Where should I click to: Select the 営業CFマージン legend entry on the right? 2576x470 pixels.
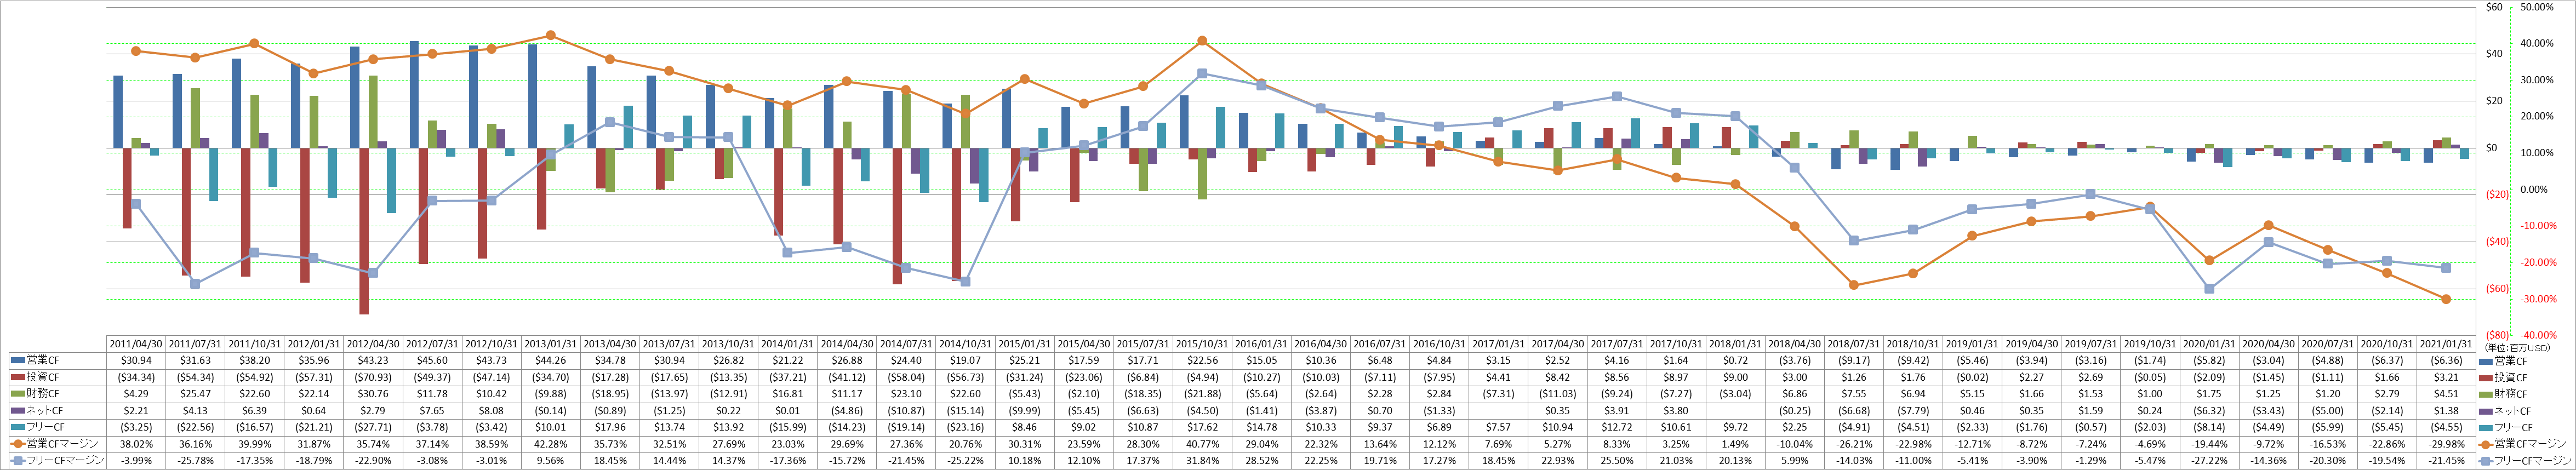click(x=2523, y=444)
